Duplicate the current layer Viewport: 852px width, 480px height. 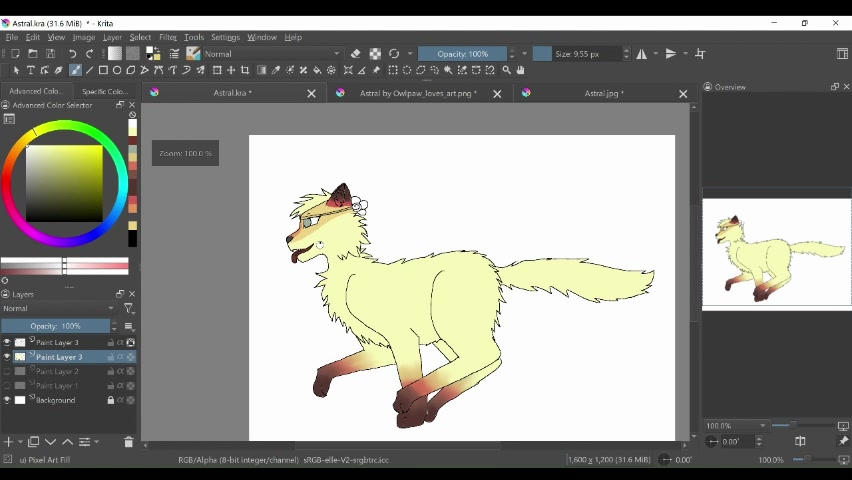33,442
